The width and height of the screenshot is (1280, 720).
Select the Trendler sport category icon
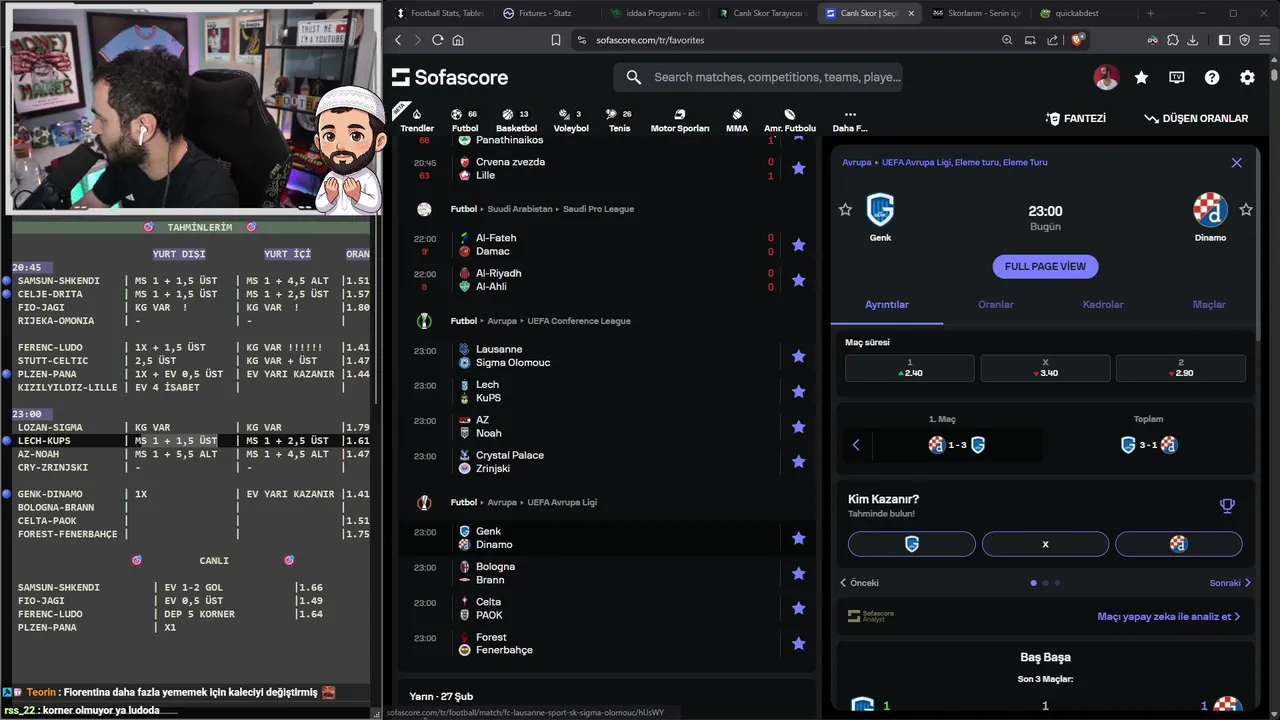[x=417, y=120]
